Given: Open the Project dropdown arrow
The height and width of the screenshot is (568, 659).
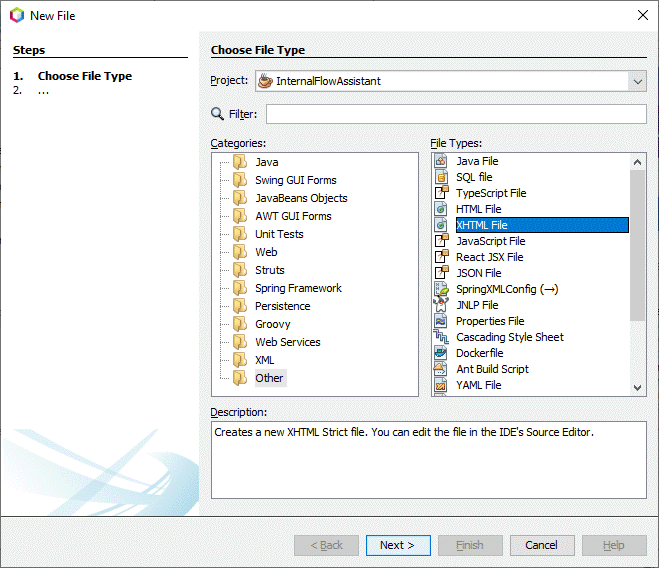Looking at the screenshot, I should [x=637, y=81].
